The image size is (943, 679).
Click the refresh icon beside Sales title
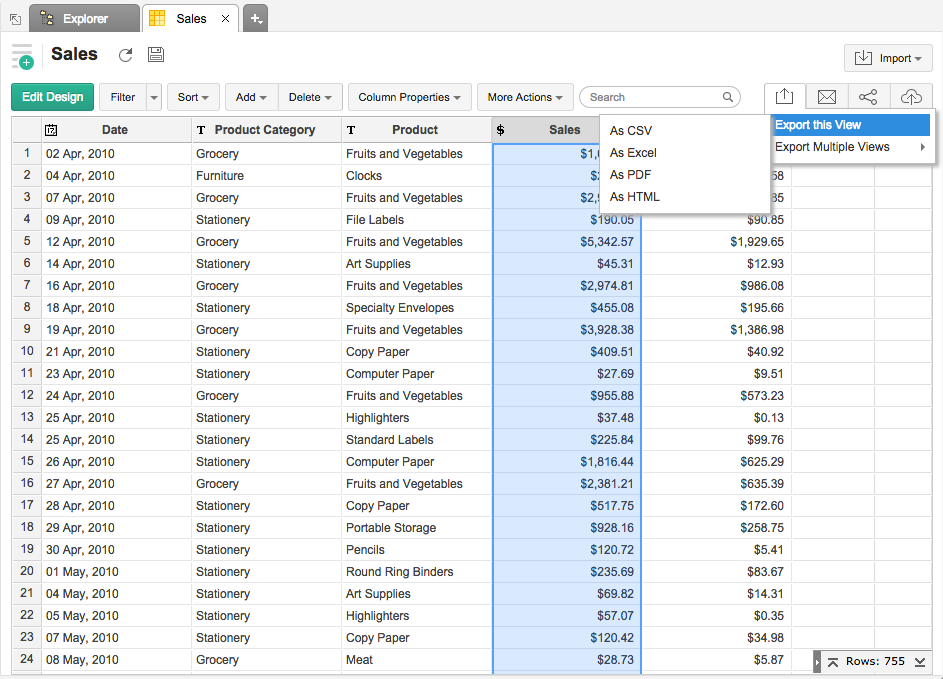(125, 55)
